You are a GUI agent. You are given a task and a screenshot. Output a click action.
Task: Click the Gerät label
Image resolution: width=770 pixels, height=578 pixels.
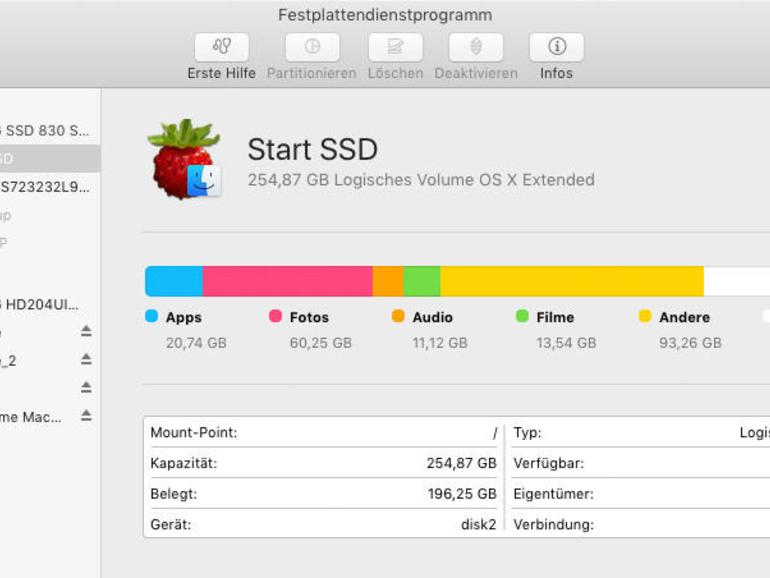[170, 524]
